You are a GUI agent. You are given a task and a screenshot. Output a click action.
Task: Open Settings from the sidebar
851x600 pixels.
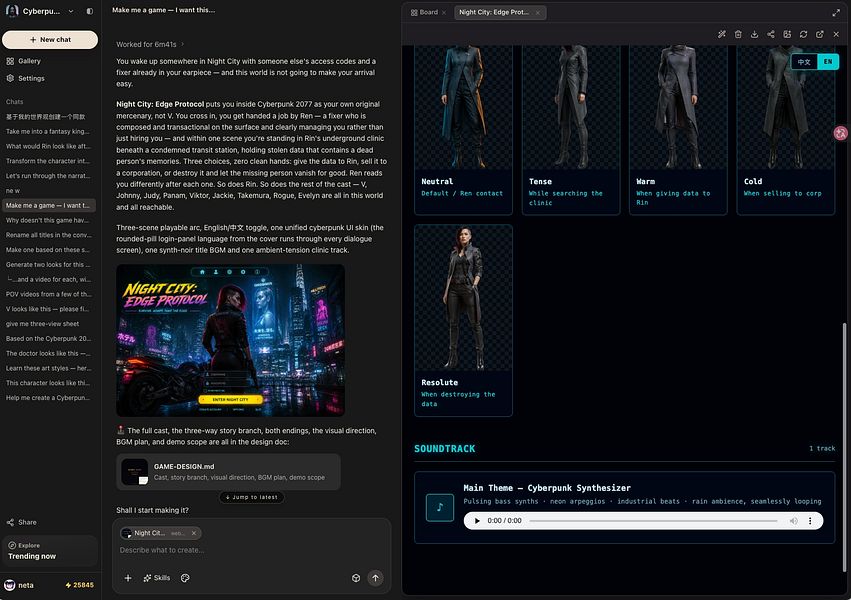click(31, 78)
